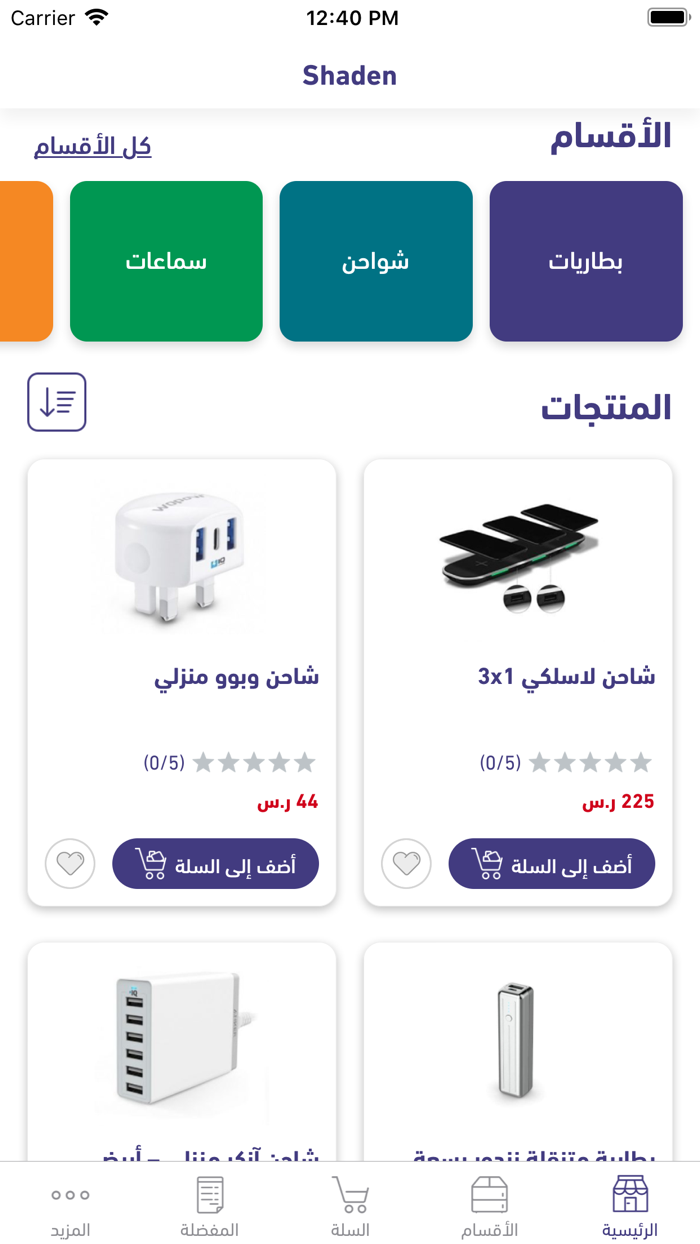Open the الرئيسية home tab
This screenshot has height=1244, width=700.
[629, 1206]
